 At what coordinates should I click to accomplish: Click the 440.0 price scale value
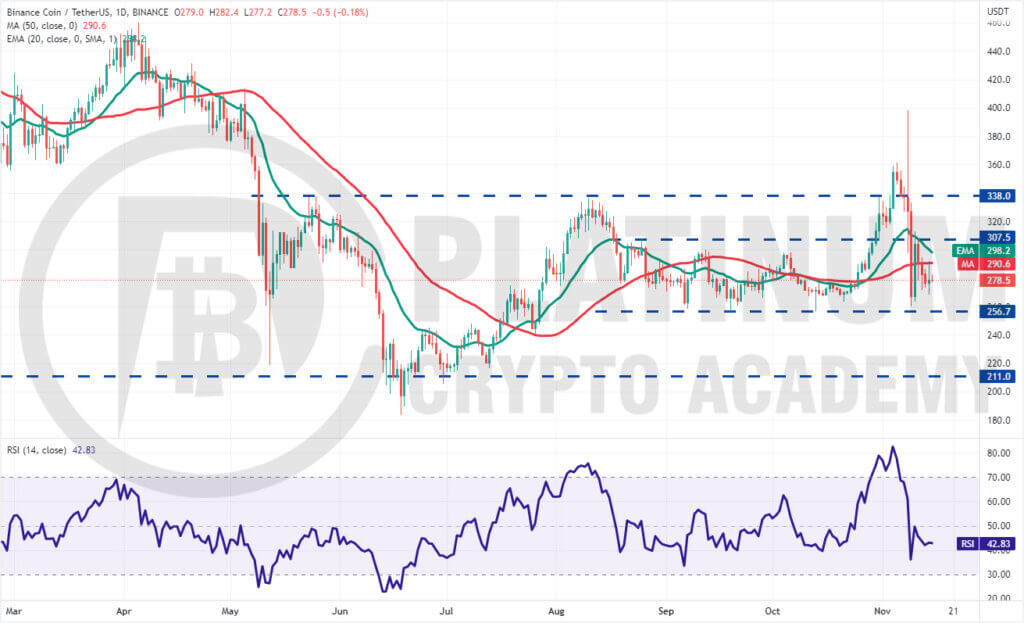[x=999, y=52]
